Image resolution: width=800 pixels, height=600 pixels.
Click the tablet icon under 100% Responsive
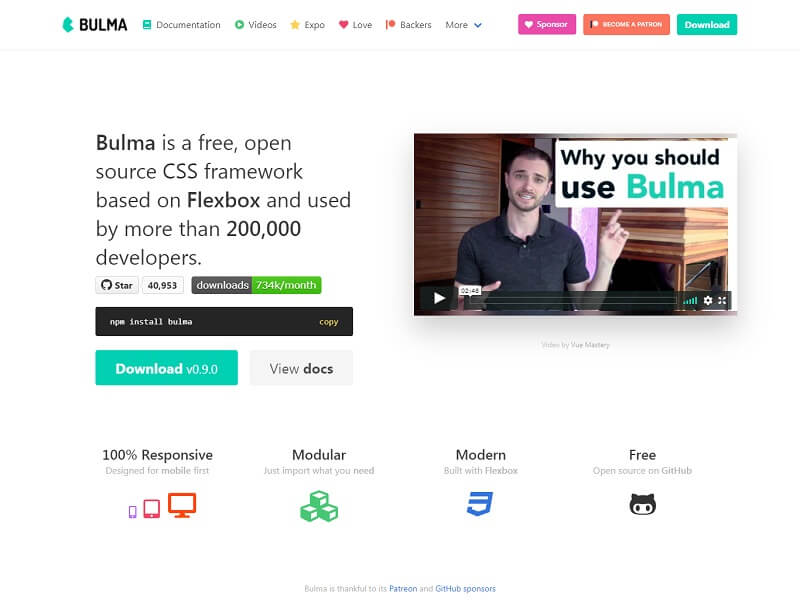pos(152,509)
